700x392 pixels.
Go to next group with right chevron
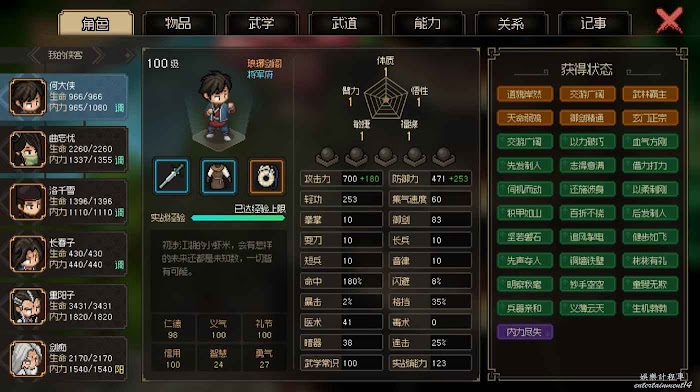(98, 55)
